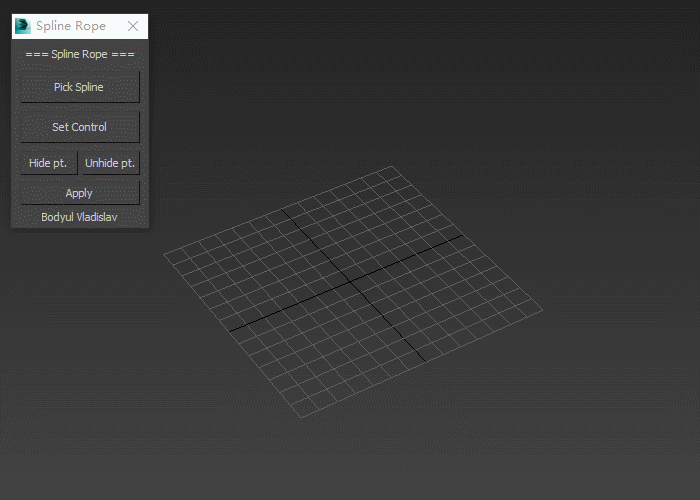The width and height of the screenshot is (700, 500).
Task: Show points using the Unhide pt. button
Action: (110, 163)
